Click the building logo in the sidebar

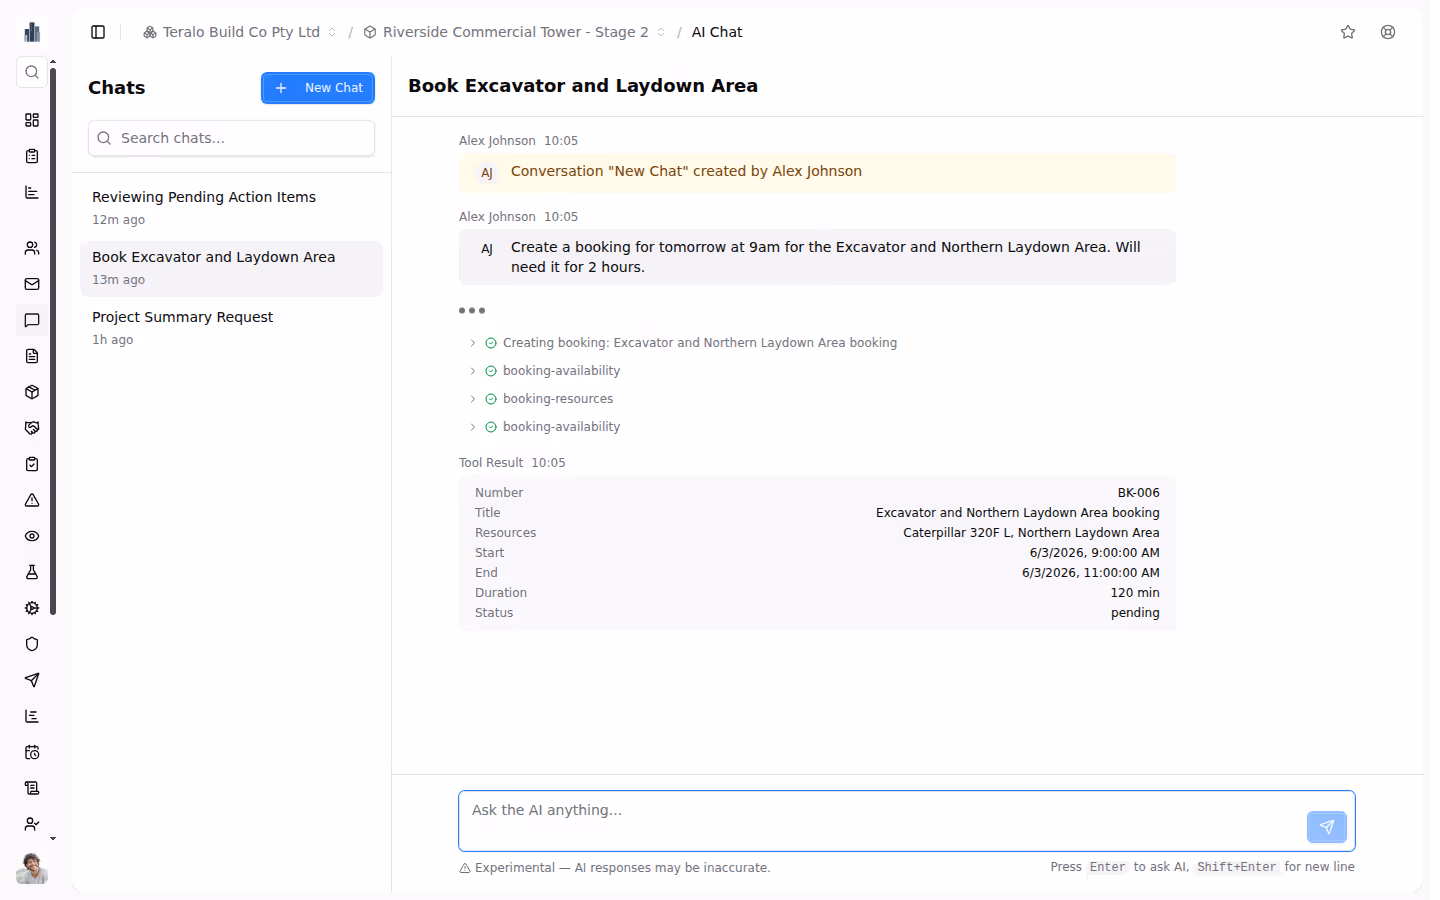(32, 32)
